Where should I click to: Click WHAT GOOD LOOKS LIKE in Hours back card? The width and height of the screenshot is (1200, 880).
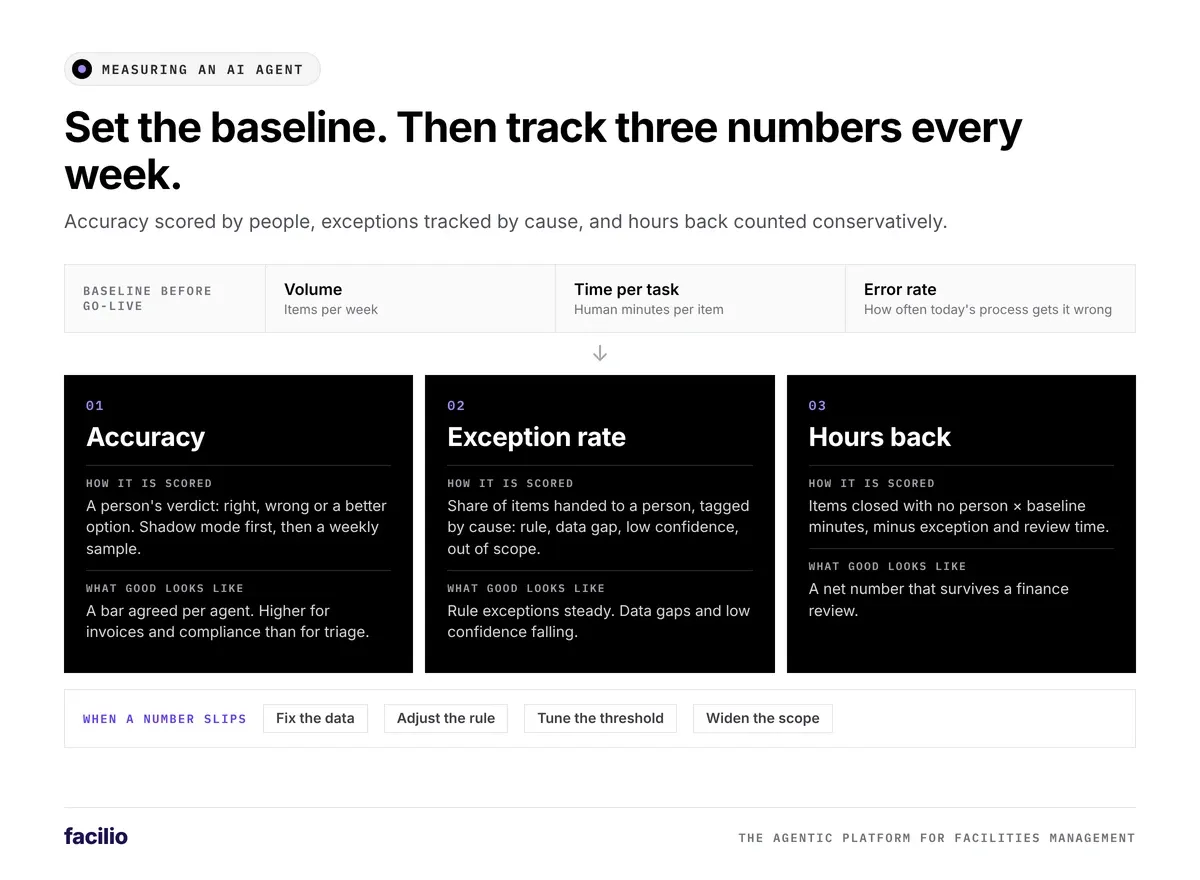tap(887, 566)
